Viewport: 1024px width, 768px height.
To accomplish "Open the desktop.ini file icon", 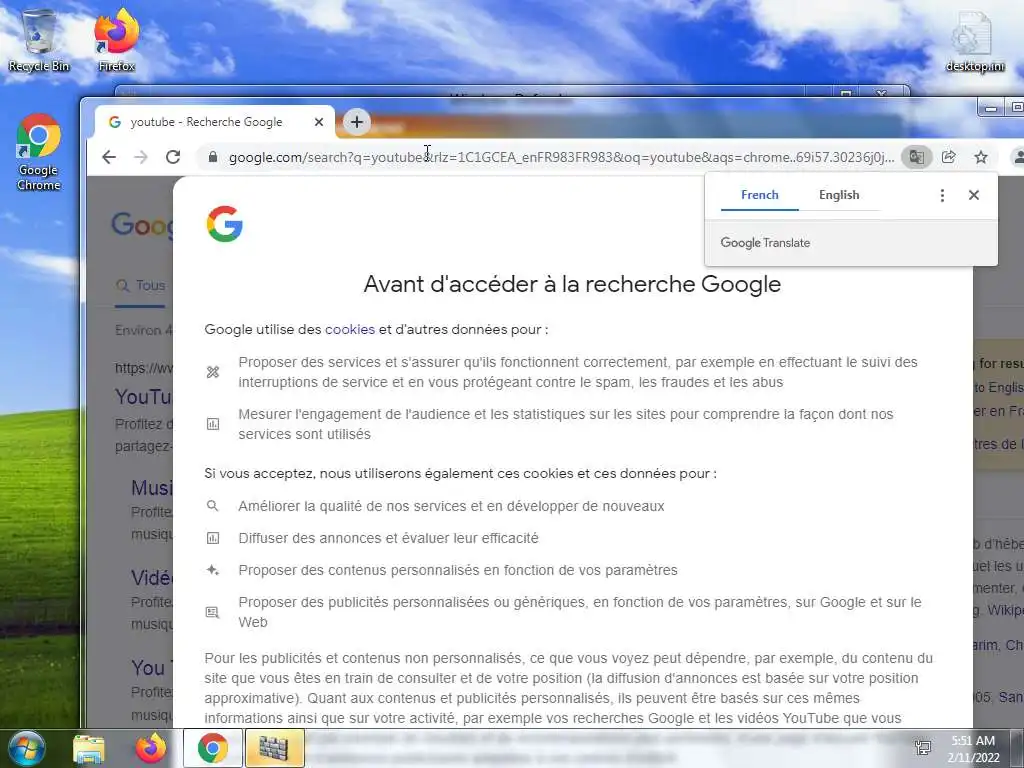I will tap(974, 40).
